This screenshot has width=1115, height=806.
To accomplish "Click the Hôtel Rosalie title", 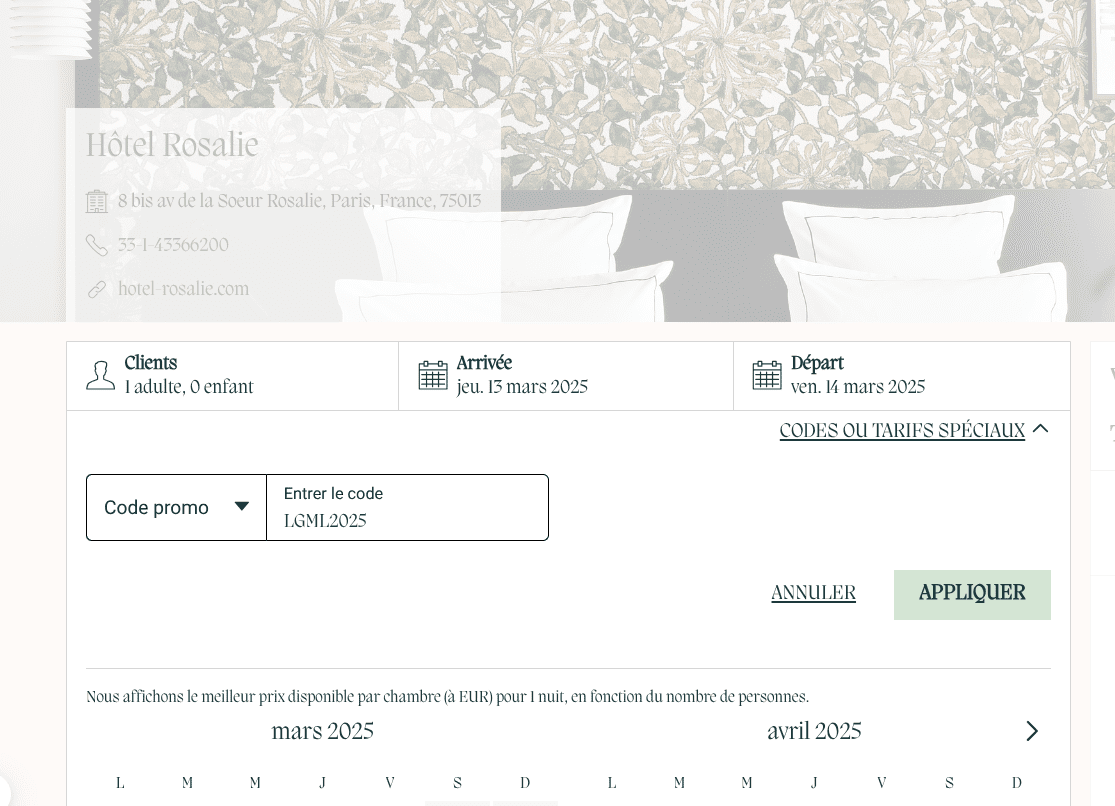I will (x=172, y=145).
